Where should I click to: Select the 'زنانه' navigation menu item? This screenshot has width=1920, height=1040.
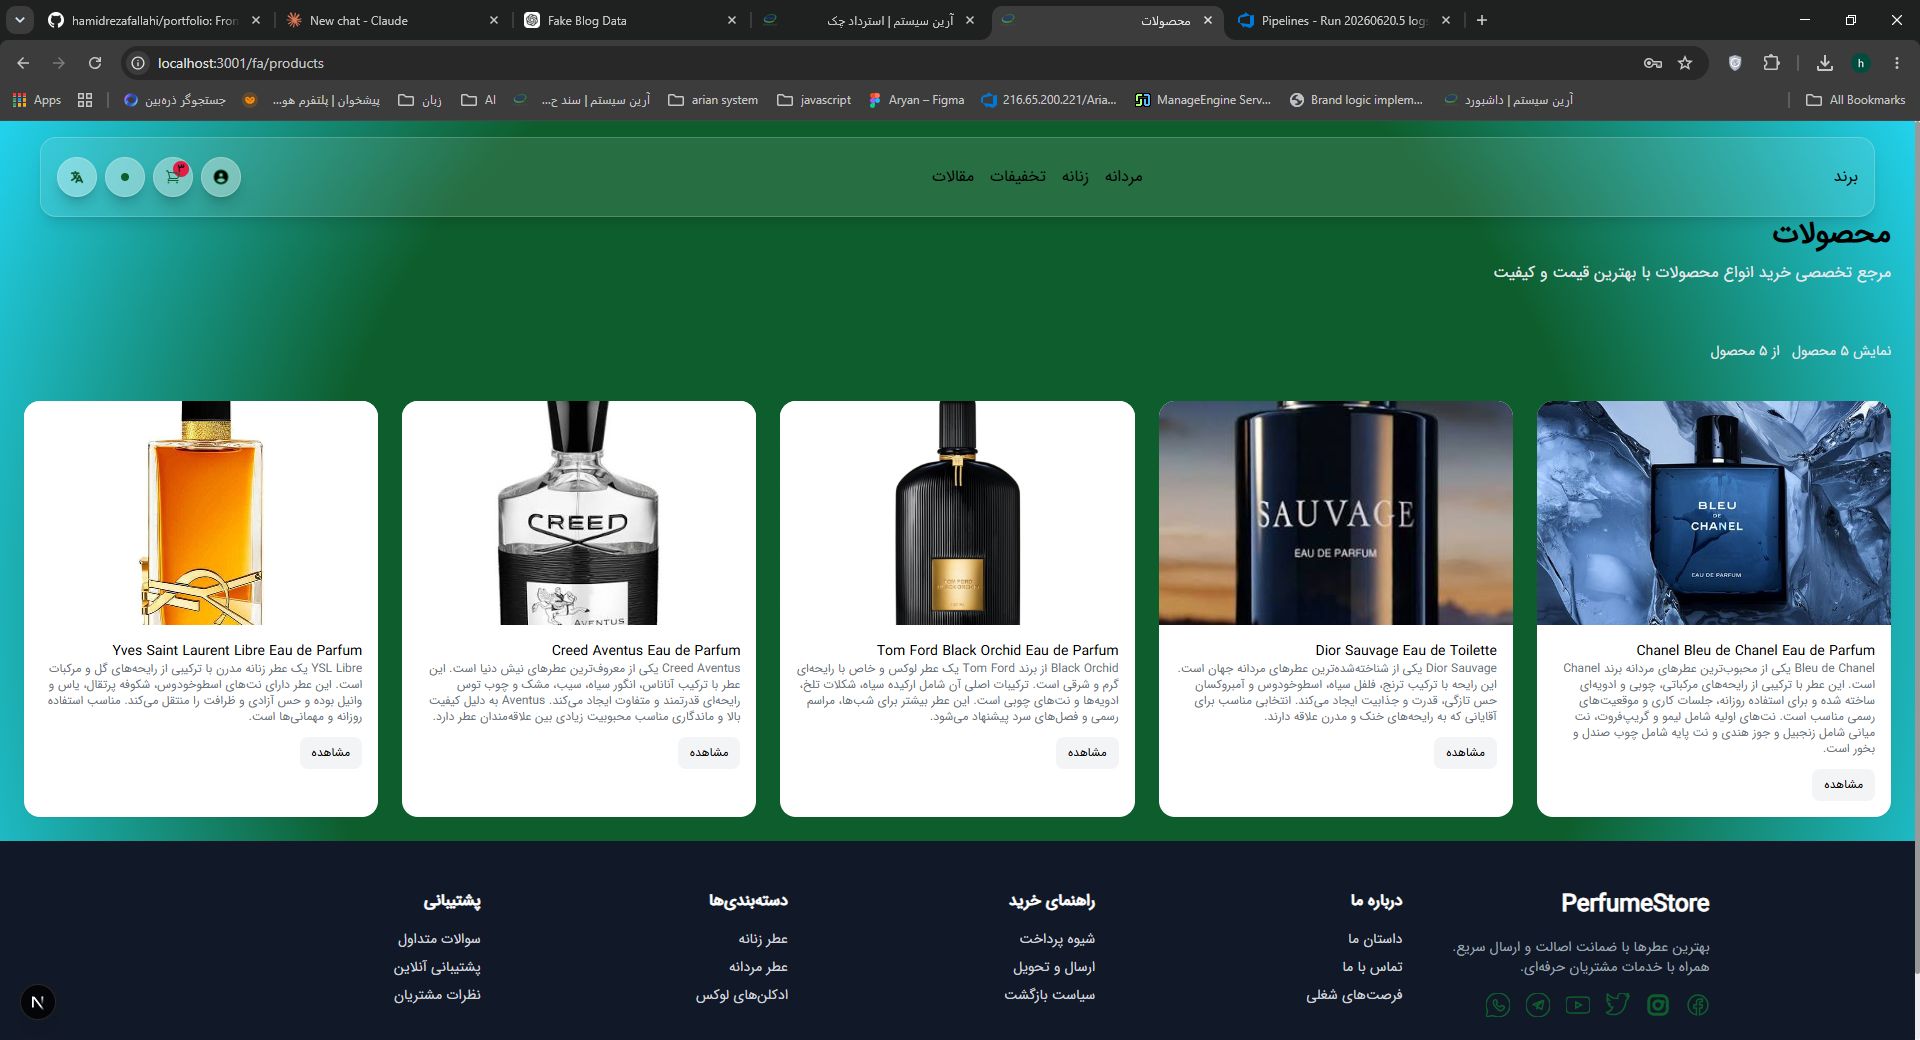click(1075, 177)
